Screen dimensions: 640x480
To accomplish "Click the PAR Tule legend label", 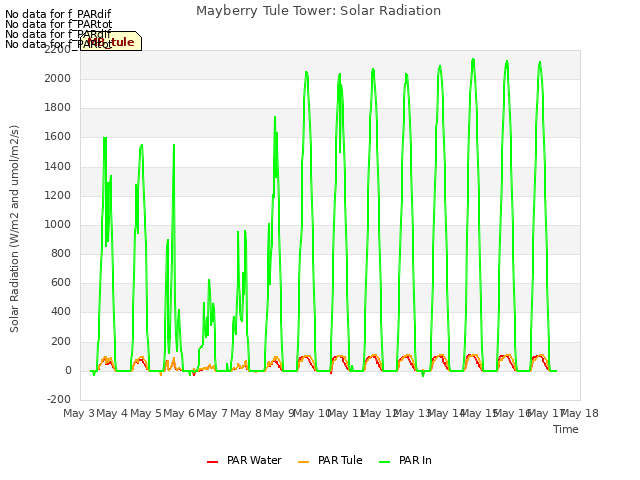I will [340, 460].
